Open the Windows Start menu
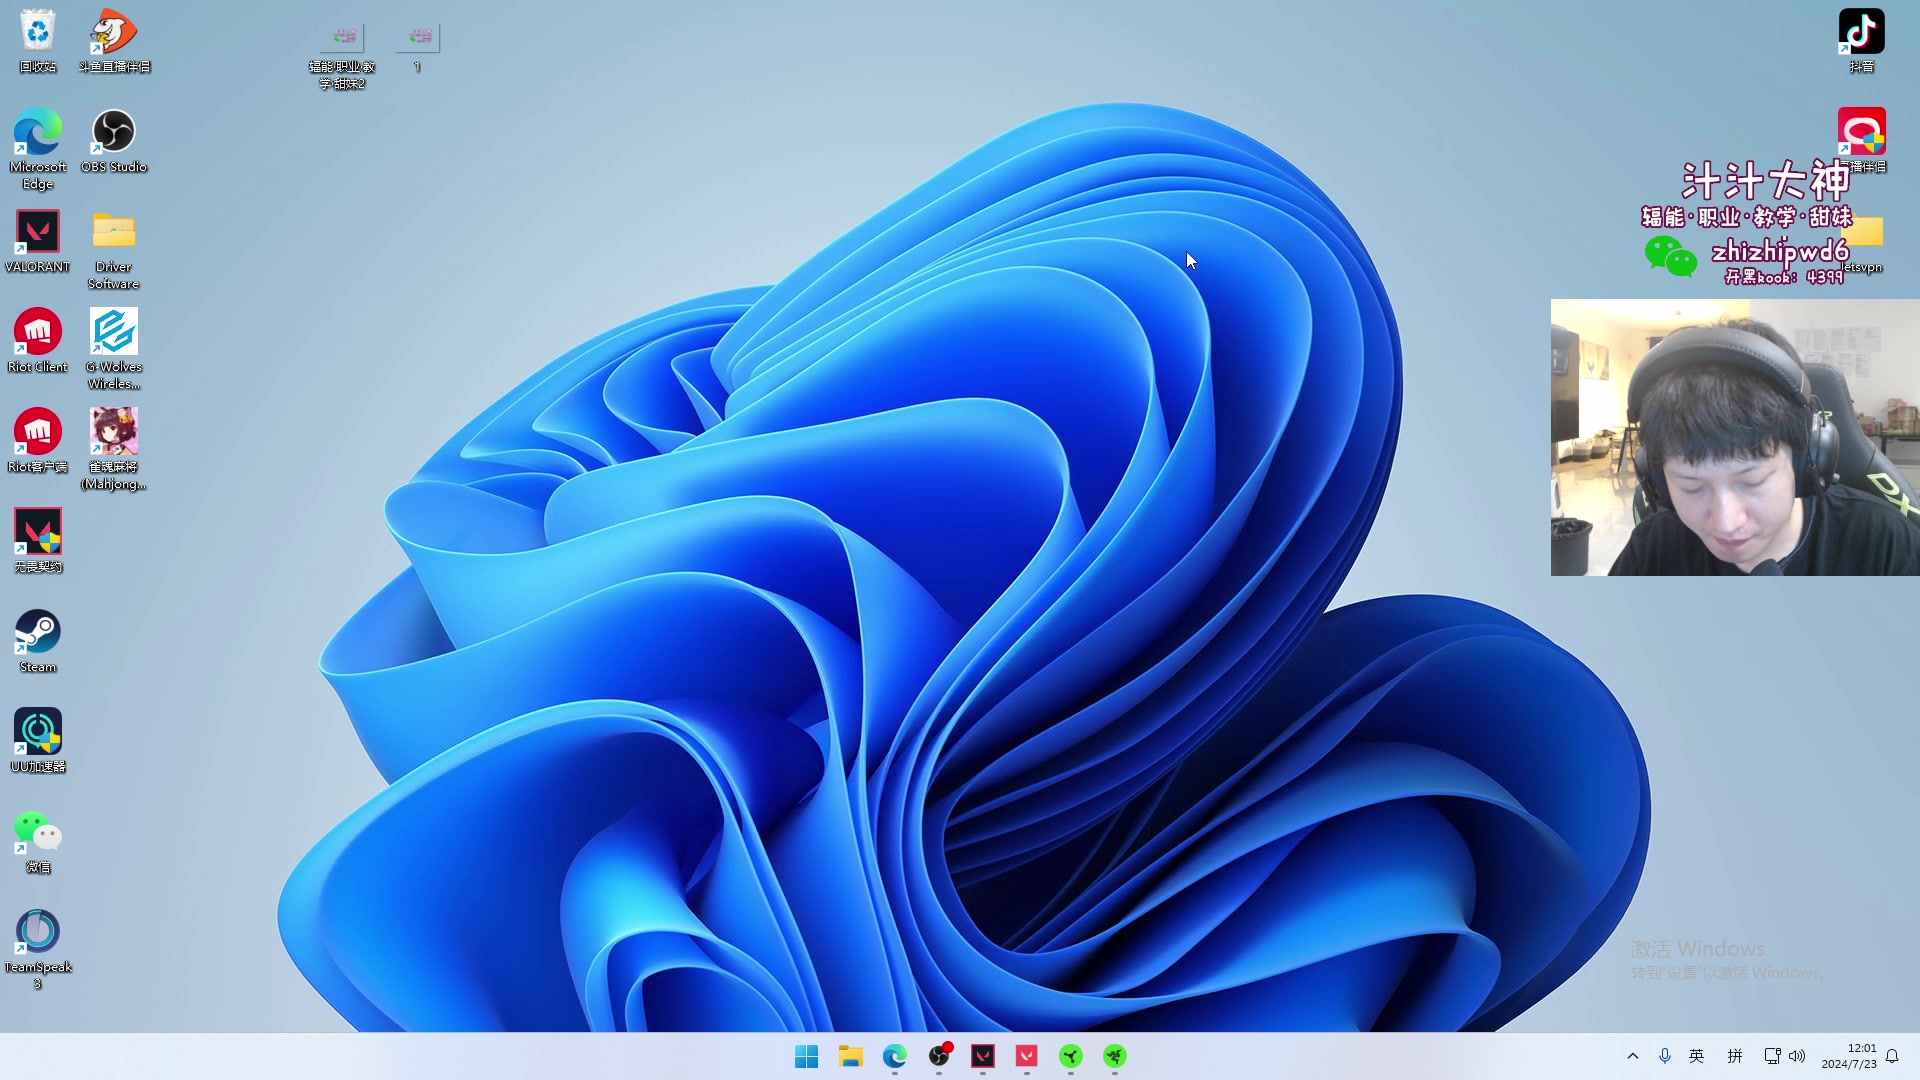 [x=806, y=1056]
